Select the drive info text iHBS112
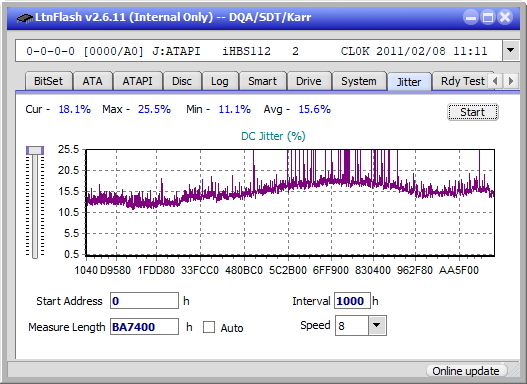527x384 pixels. click(x=246, y=51)
